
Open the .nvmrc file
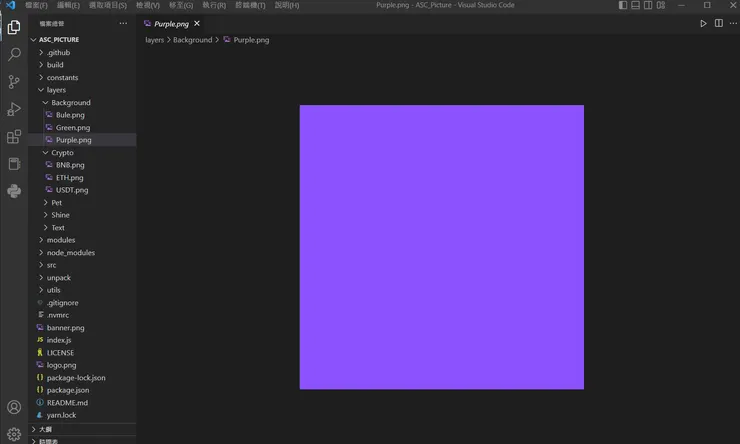tap(82, 315)
